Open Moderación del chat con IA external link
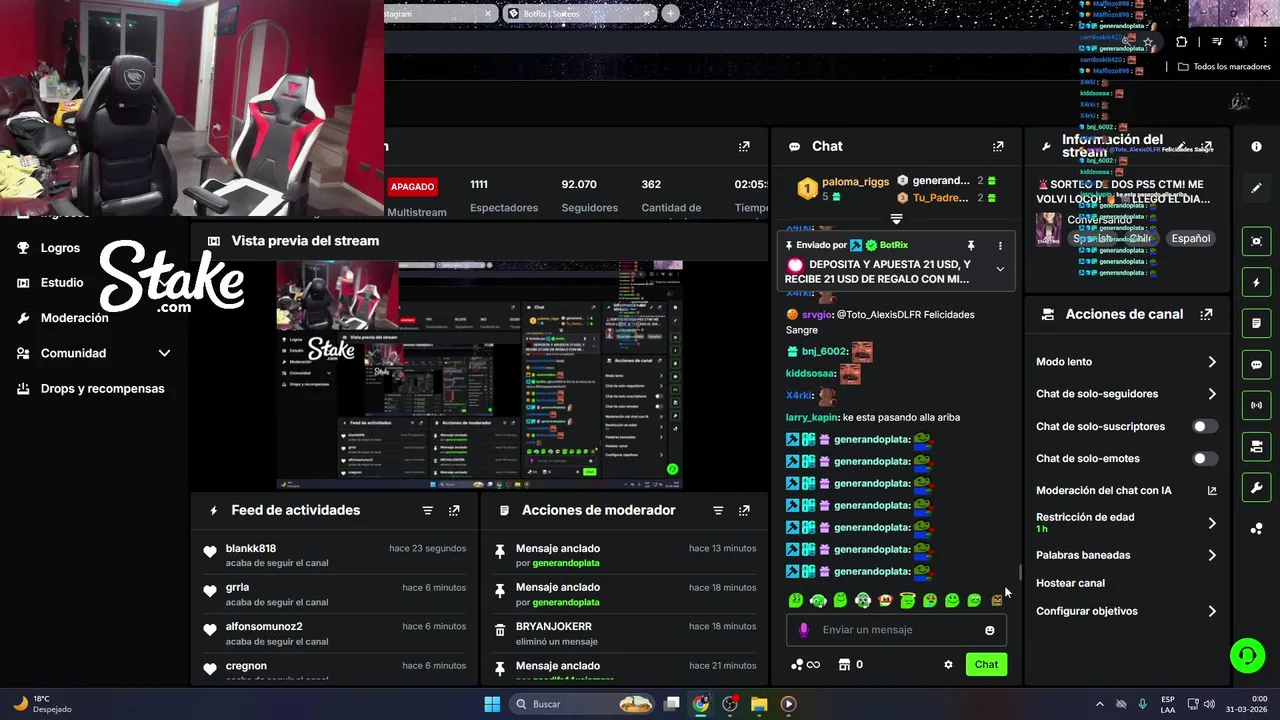 [1212, 491]
